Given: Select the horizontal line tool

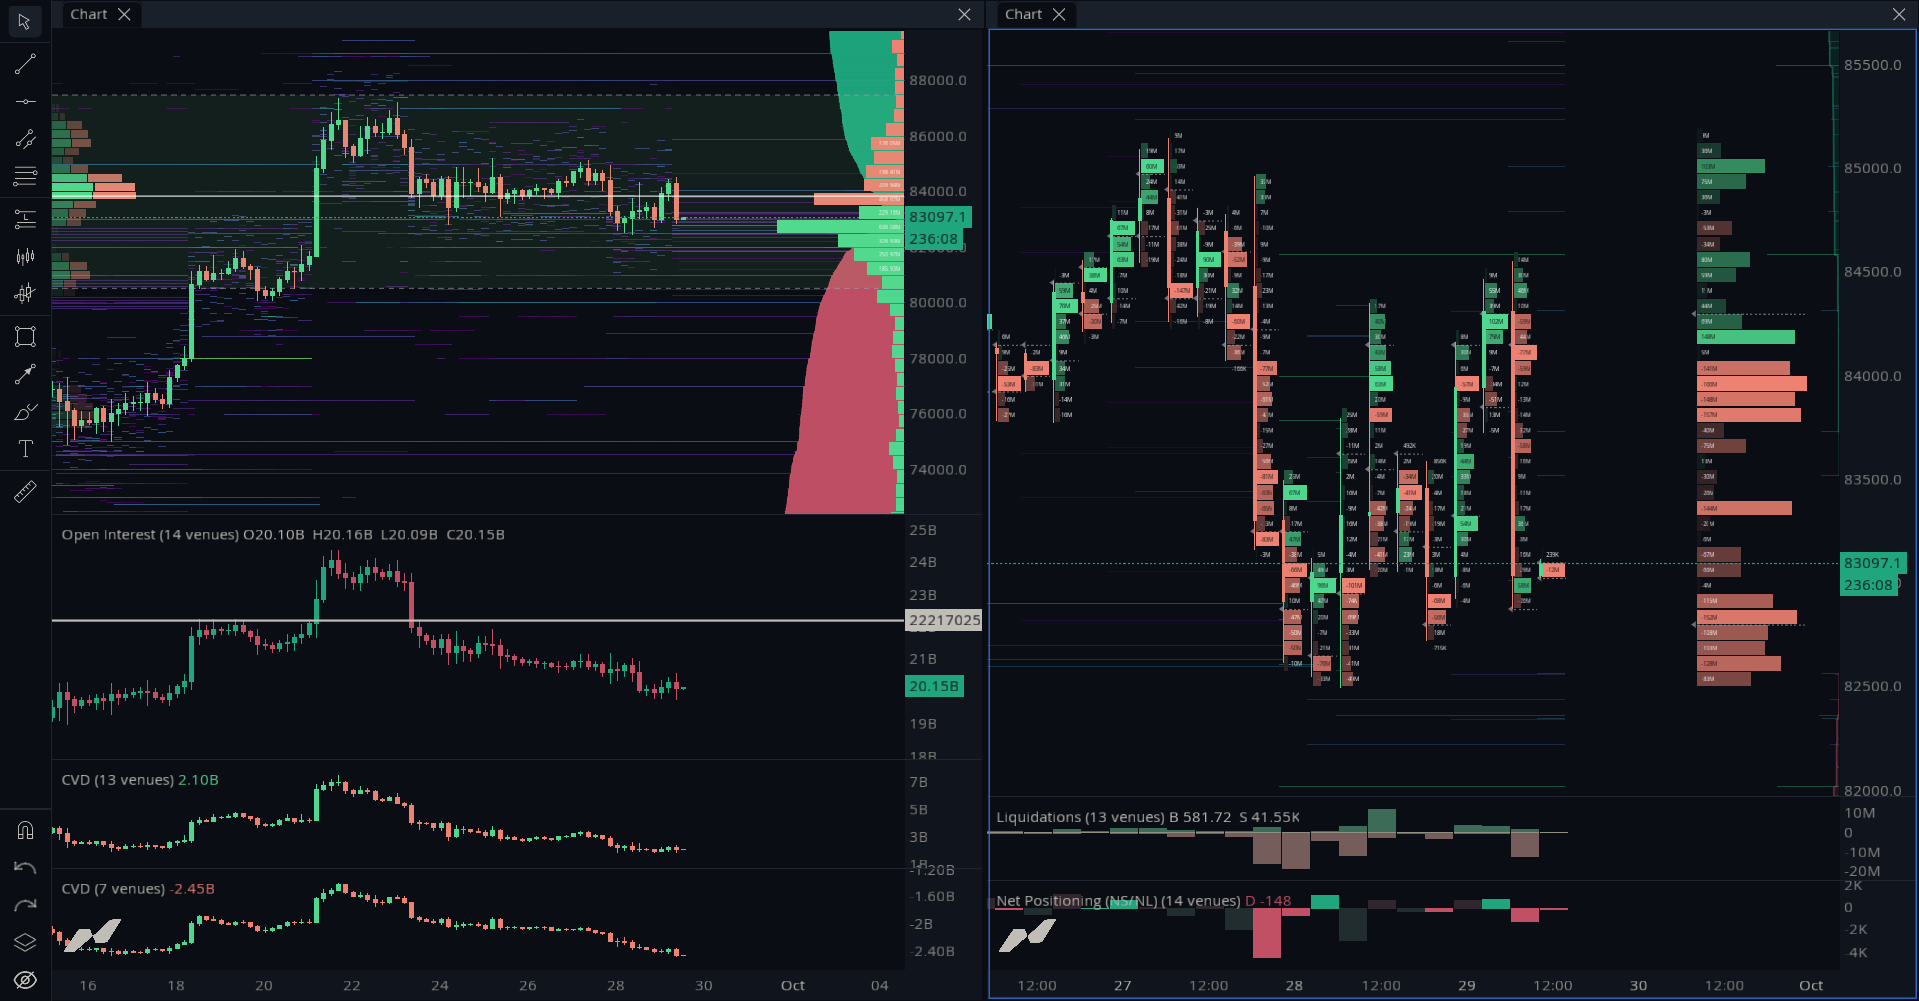Looking at the screenshot, I should [25, 101].
